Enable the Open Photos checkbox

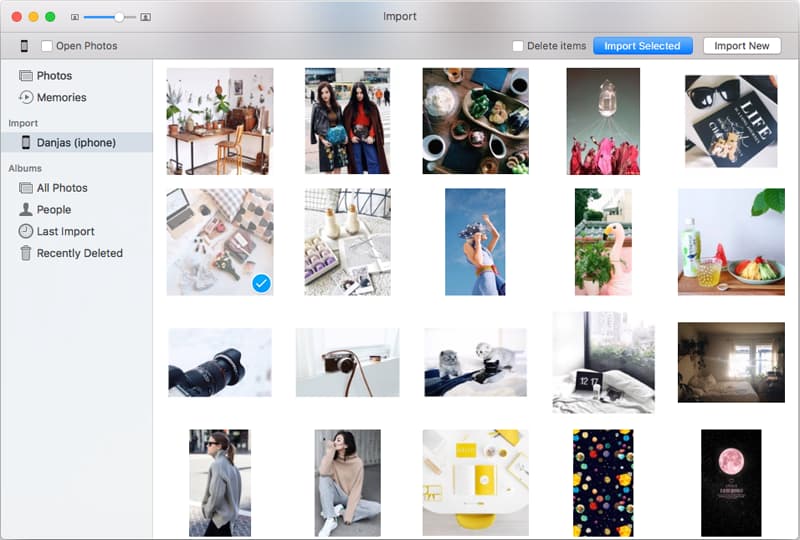click(x=47, y=46)
